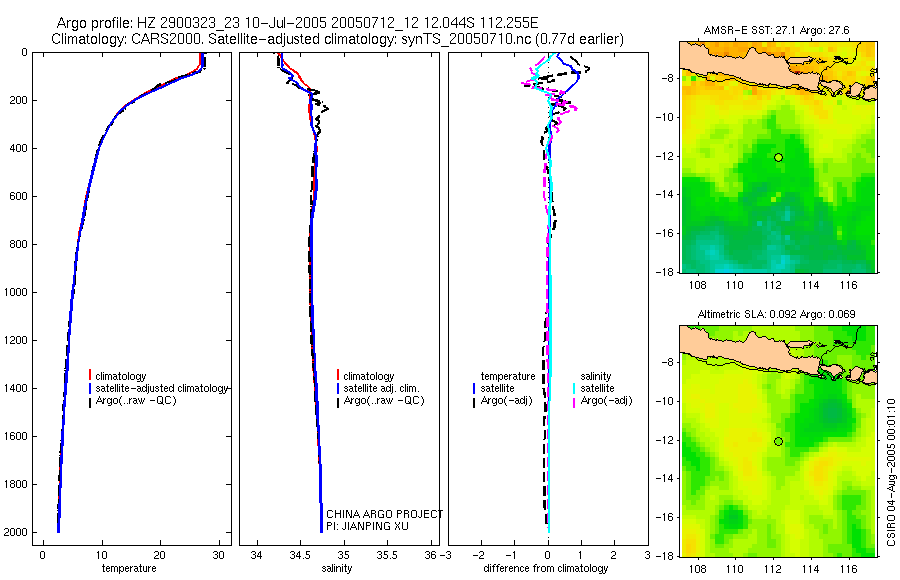Image resolution: width=900 pixels, height=580 pixels.
Task: Click the 'salinity' x-axis label
Action: (337, 568)
